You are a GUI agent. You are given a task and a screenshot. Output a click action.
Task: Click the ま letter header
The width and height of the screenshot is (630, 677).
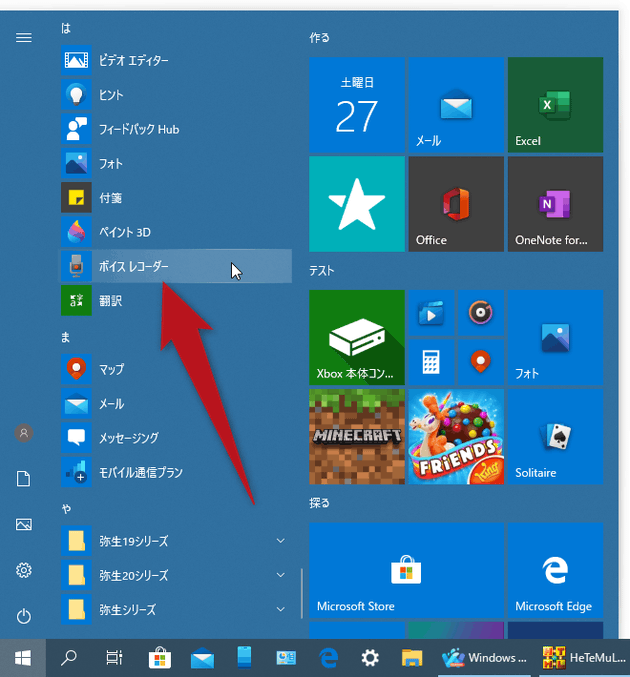pyautogui.click(x=66, y=337)
